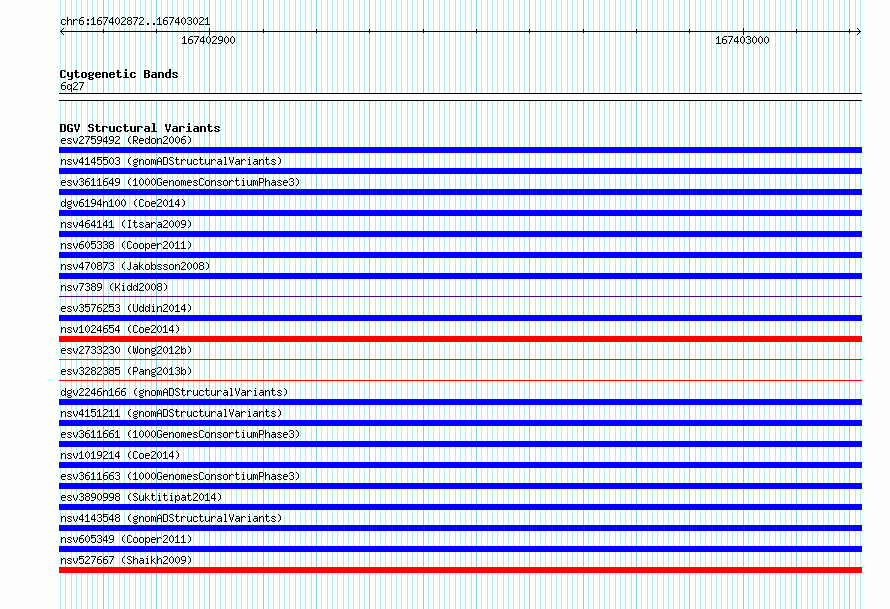Click the esv3576253 (Uddin2014) label

coord(126,308)
